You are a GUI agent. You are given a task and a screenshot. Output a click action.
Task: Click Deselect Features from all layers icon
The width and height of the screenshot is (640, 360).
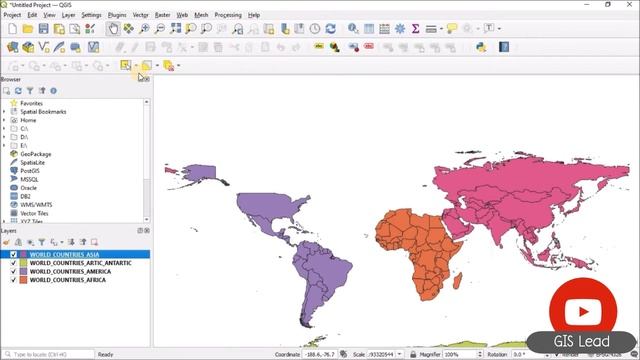tap(168, 65)
